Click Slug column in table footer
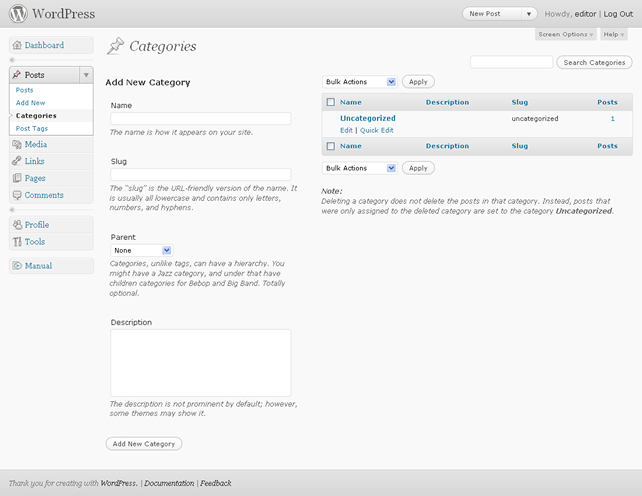 pos(520,146)
